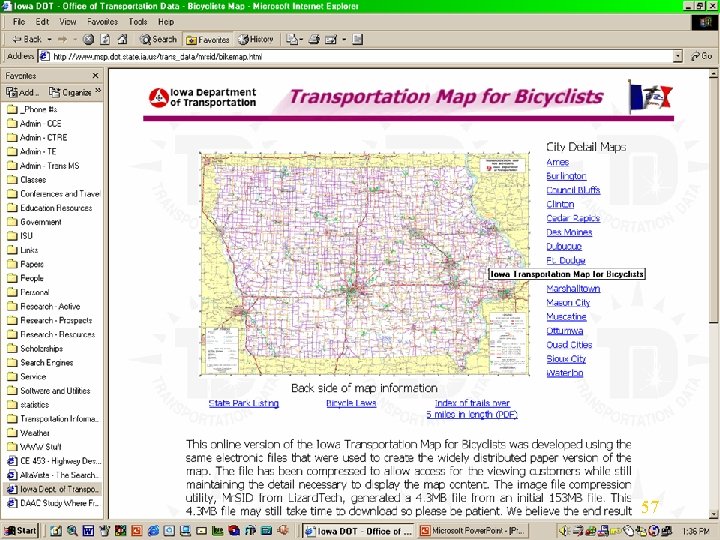Follow the Bicycle Laws link
The height and width of the screenshot is (540, 720).
(x=351, y=403)
